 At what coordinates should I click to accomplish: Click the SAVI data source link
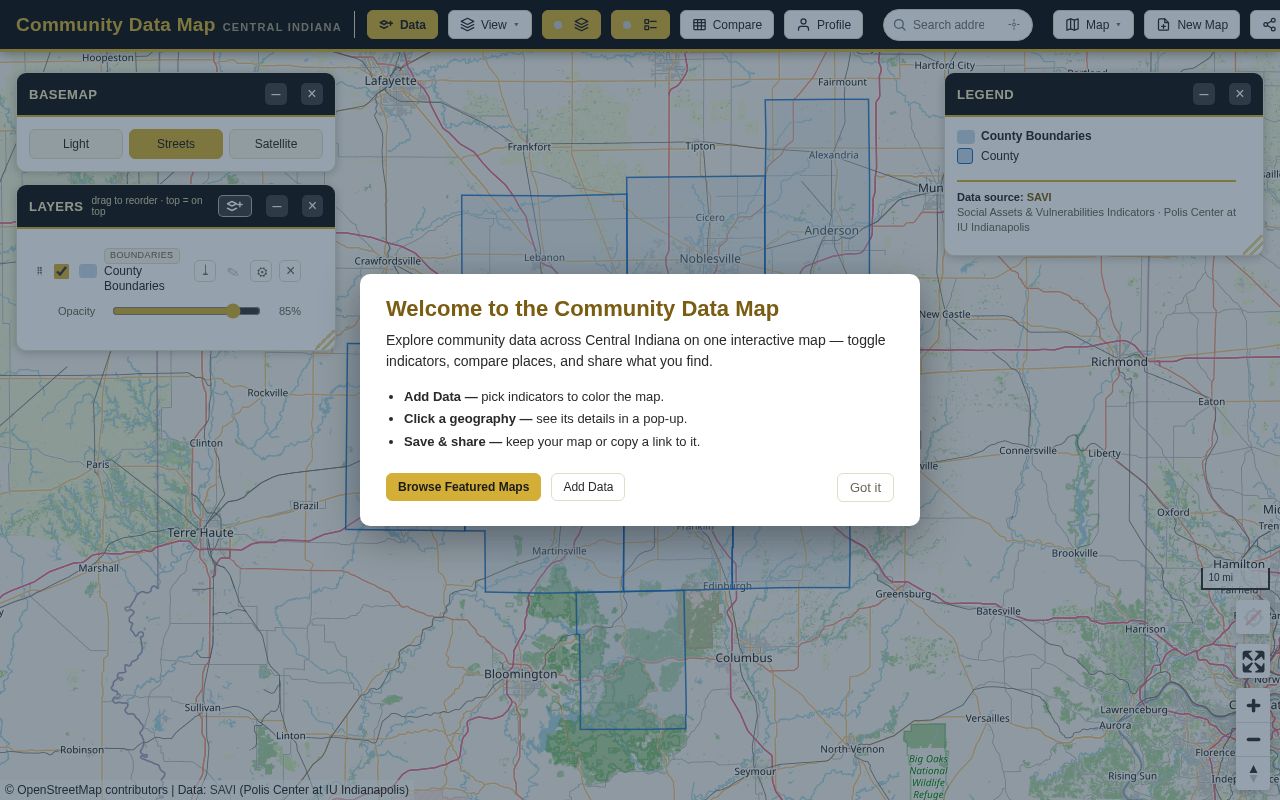pyautogui.click(x=1039, y=197)
